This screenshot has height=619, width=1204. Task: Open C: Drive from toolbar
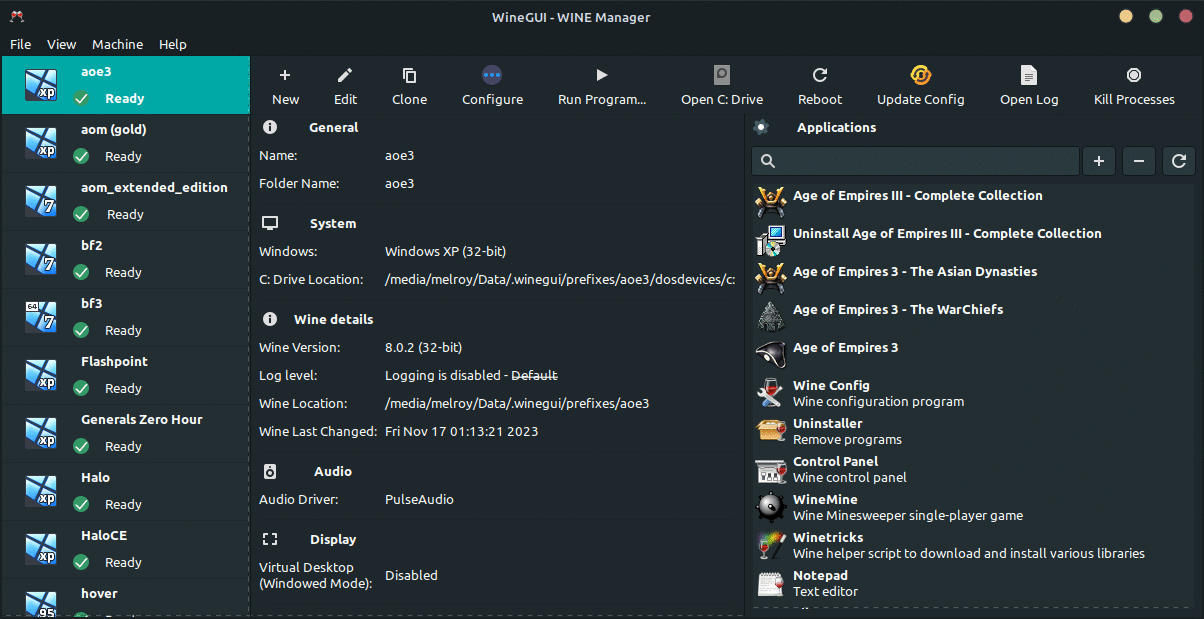[722, 76]
